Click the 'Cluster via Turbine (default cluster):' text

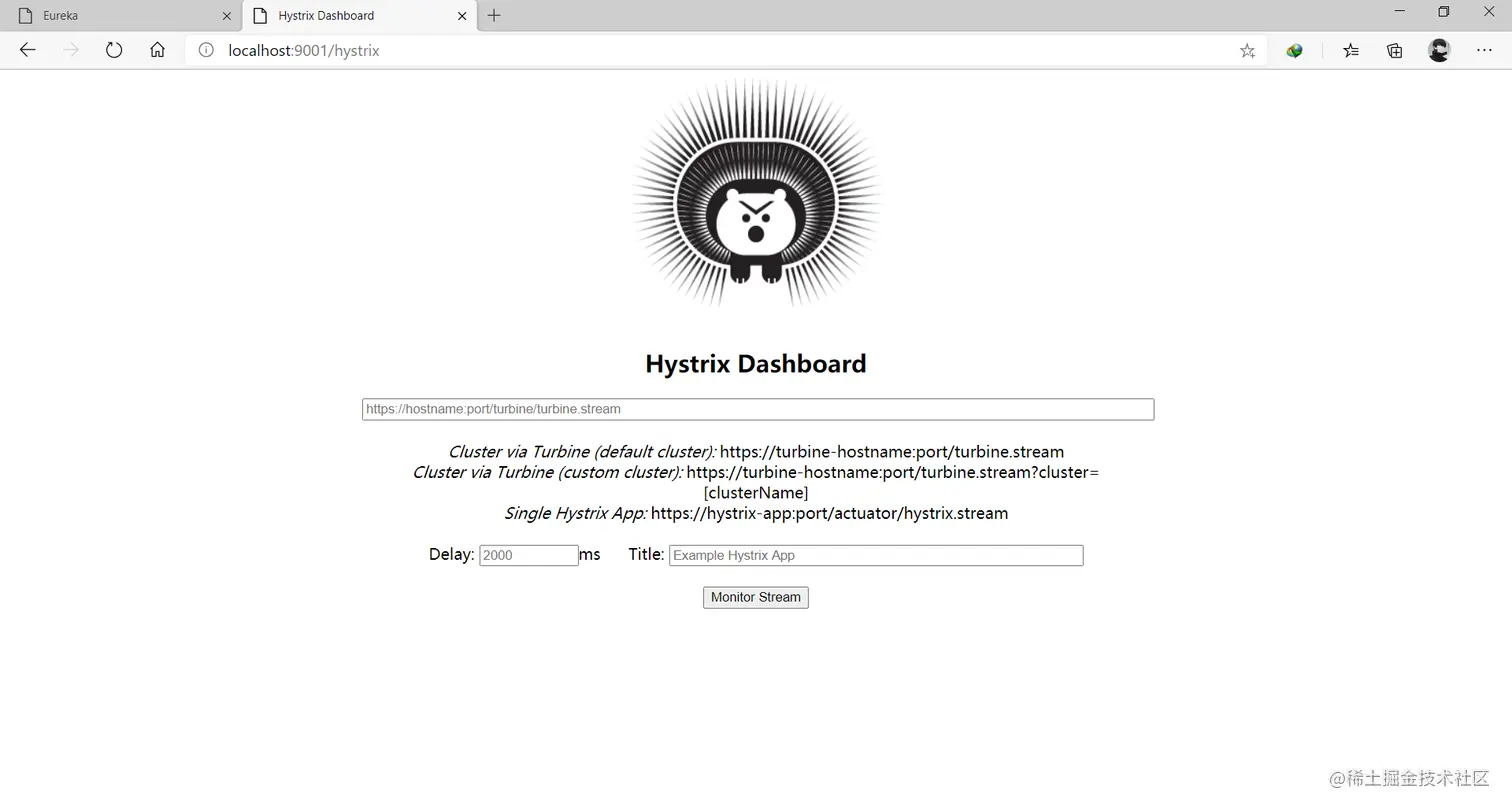click(x=582, y=452)
